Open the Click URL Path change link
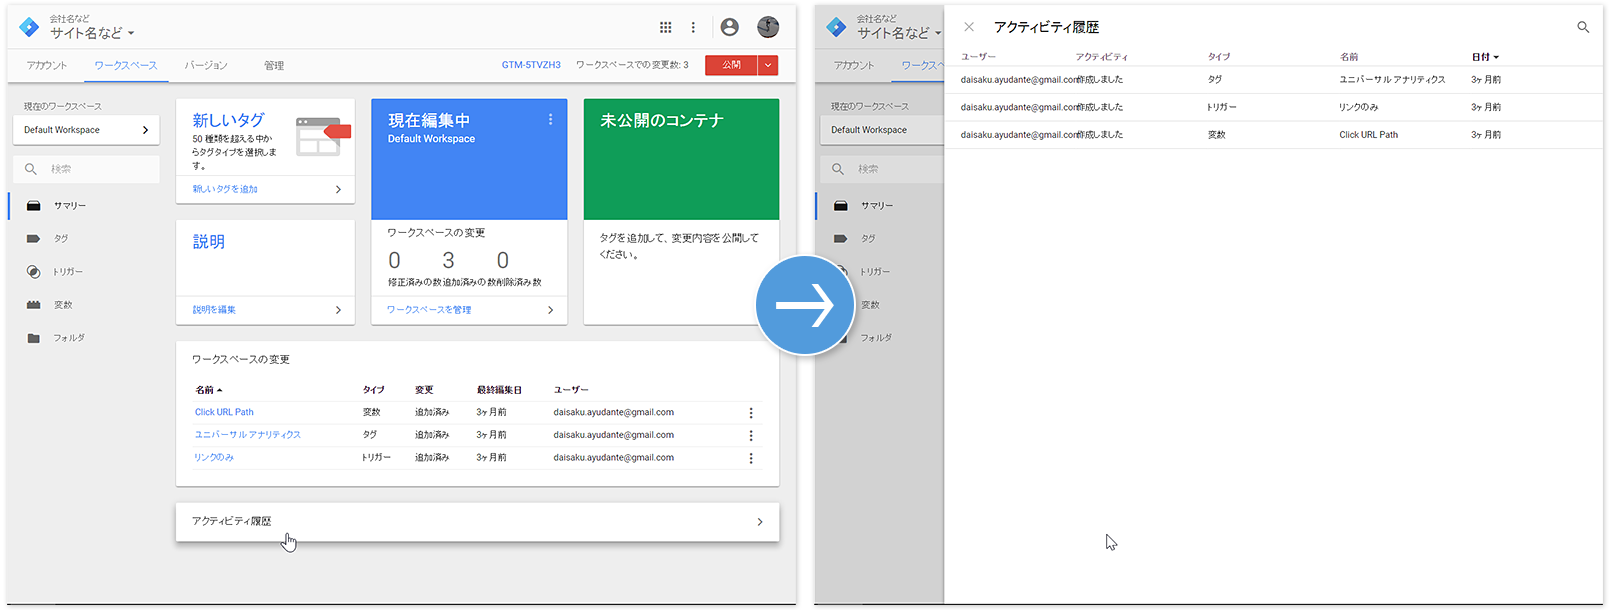 [224, 412]
